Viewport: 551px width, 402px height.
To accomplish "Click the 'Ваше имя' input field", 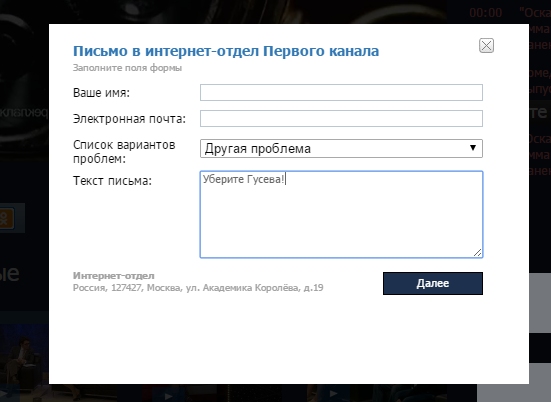I will click(x=341, y=92).
